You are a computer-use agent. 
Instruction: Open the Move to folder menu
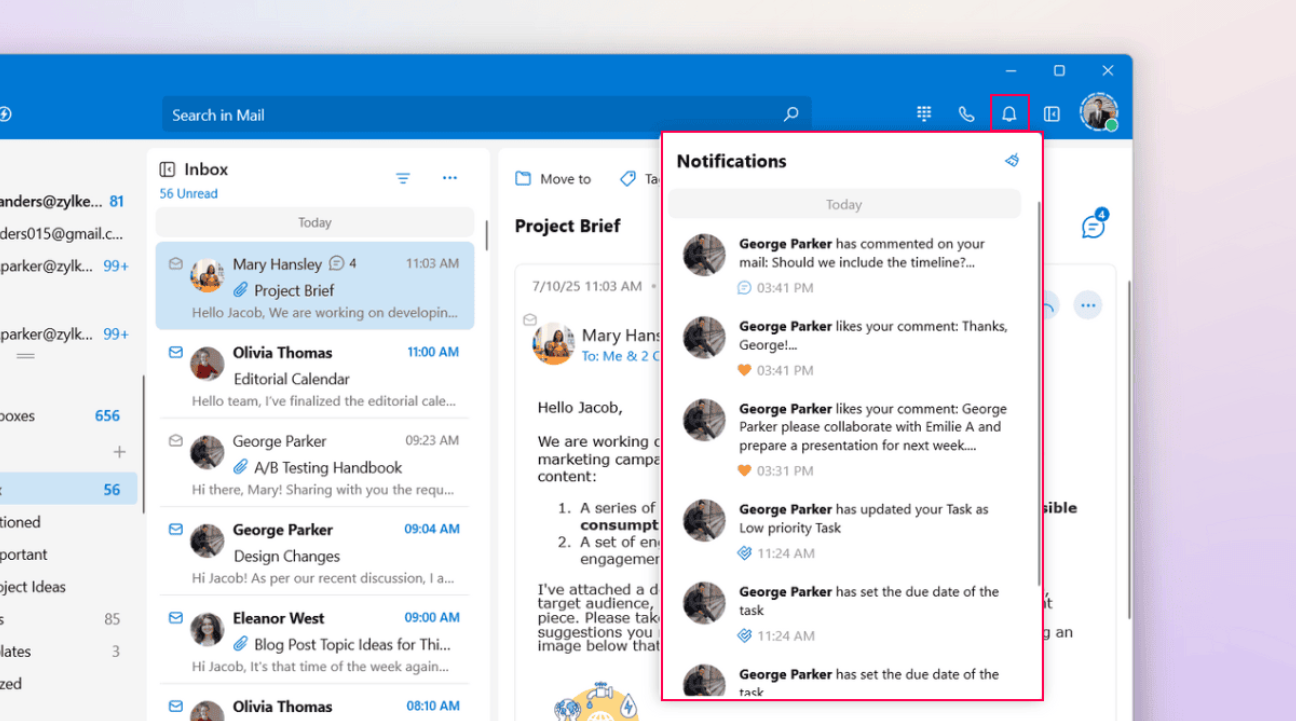pyautogui.click(x=553, y=179)
